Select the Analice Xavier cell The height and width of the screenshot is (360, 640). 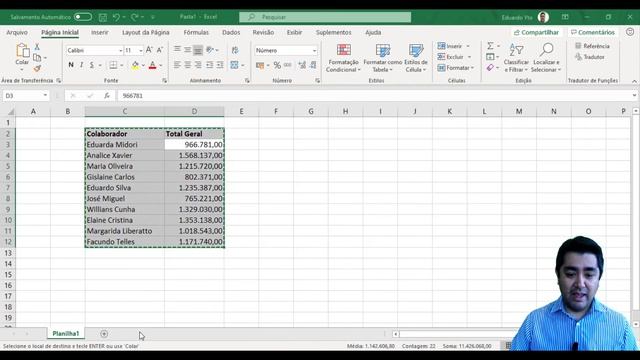[x=124, y=155]
